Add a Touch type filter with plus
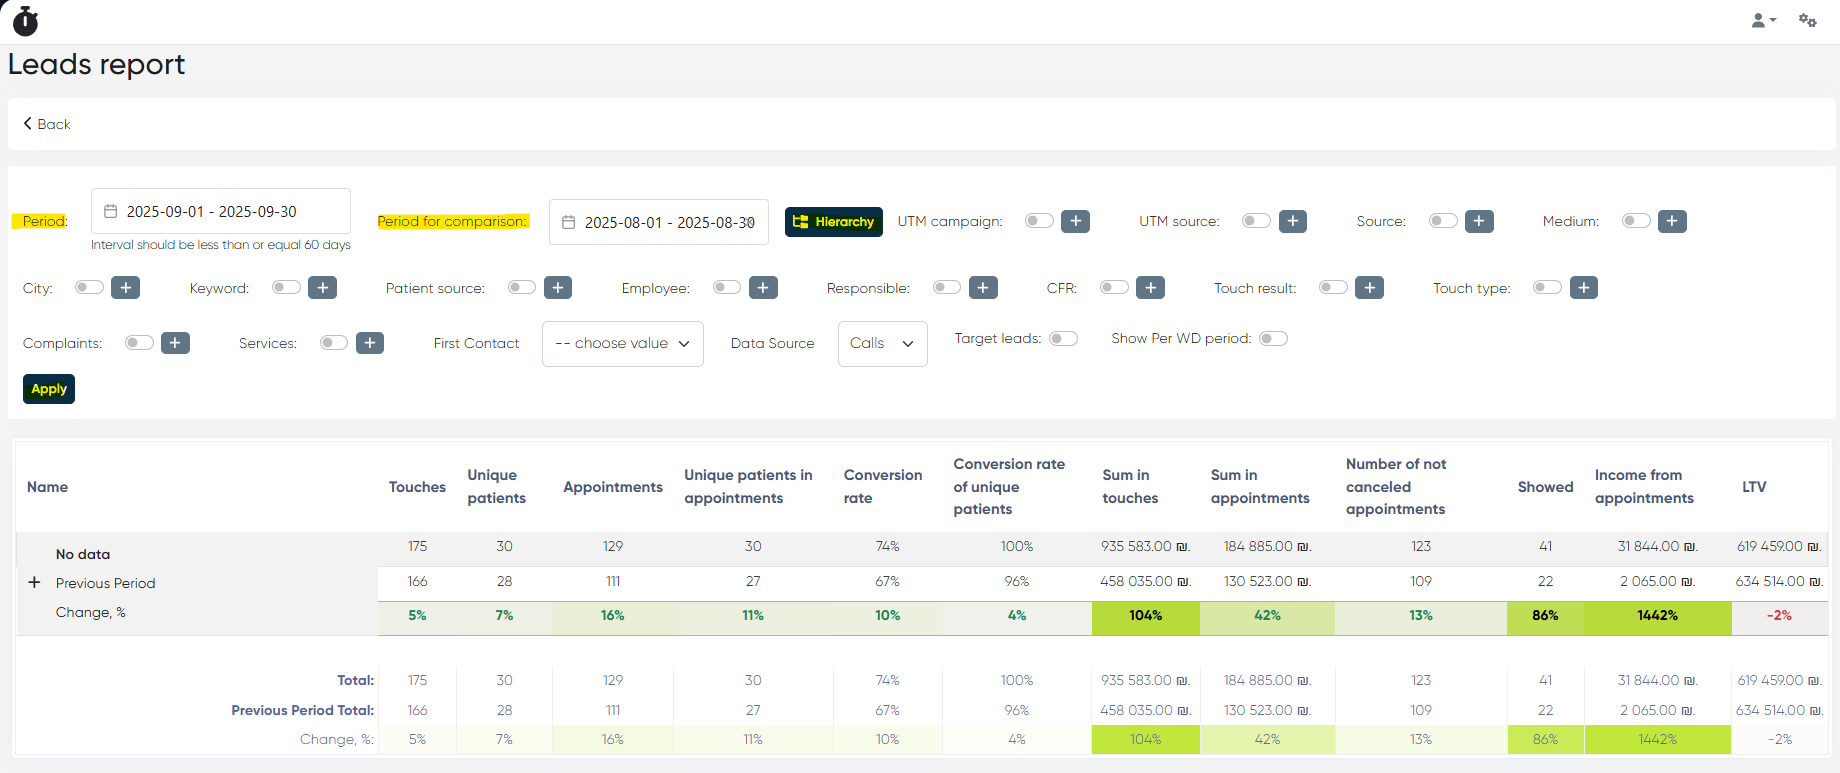 pyautogui.click(x=1583, y=288)
